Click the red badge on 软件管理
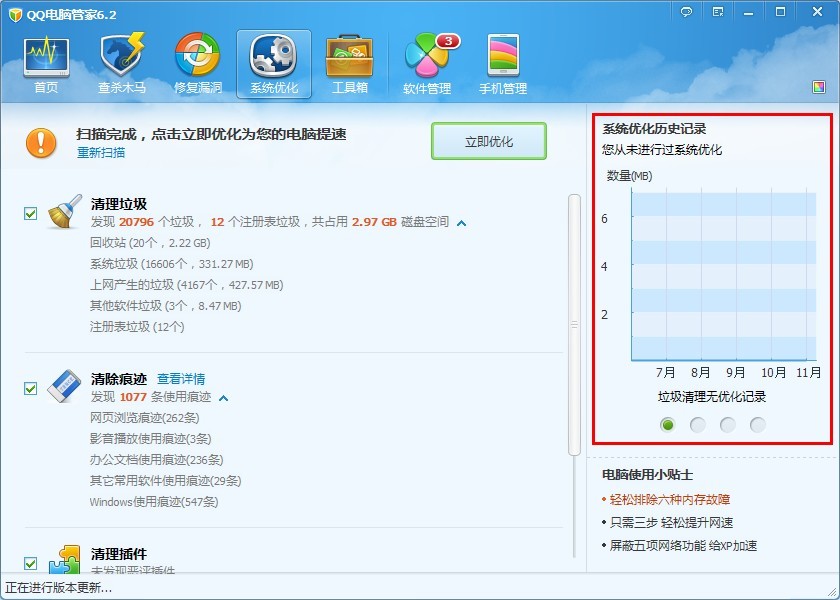This screenshot has width=840, height=600. click(448, 41)
